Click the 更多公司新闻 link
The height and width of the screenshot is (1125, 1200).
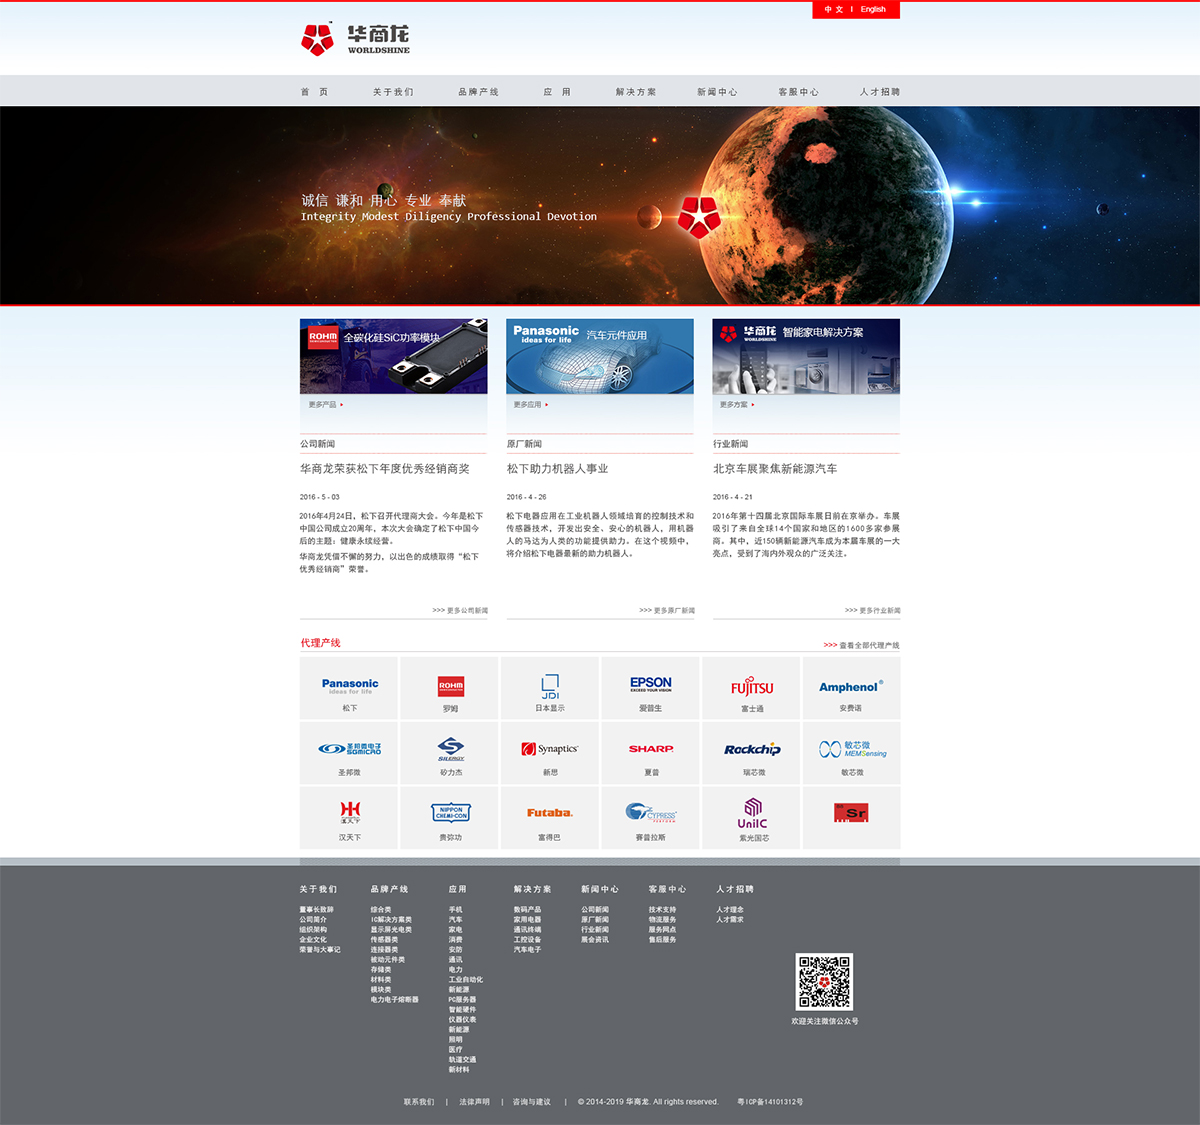[x=460, y=610]
